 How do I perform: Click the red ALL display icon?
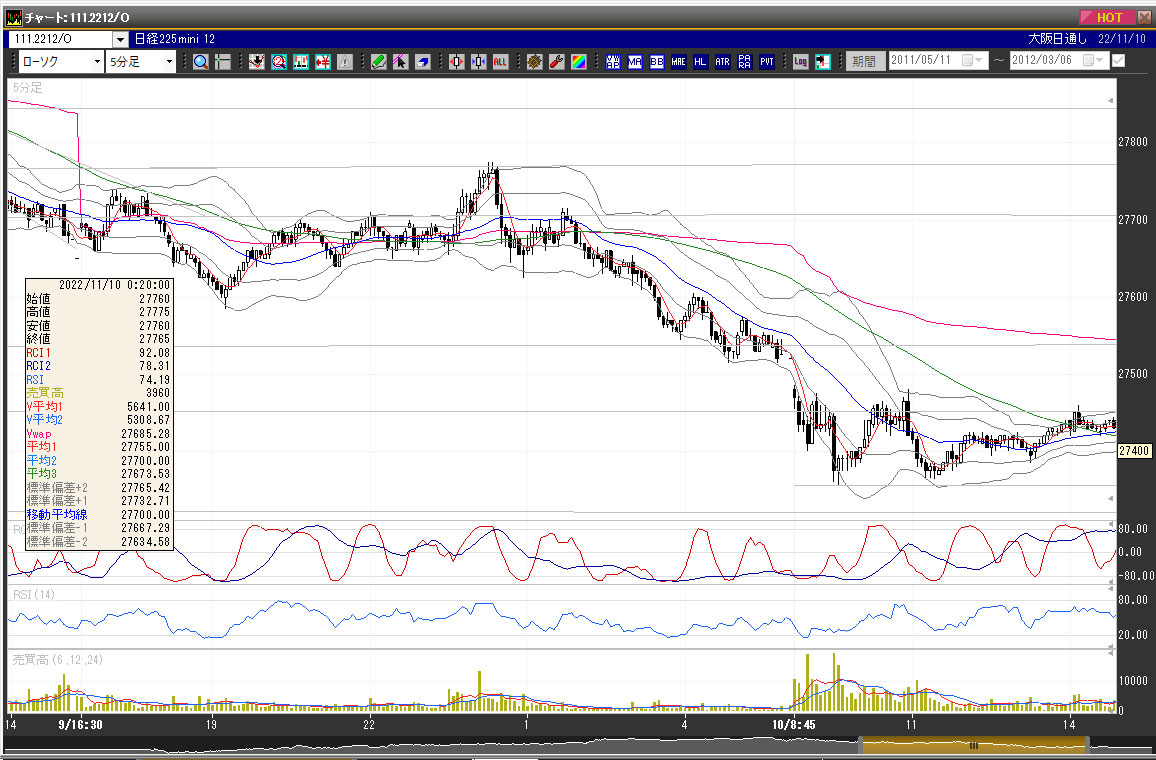tap(501, 62)
